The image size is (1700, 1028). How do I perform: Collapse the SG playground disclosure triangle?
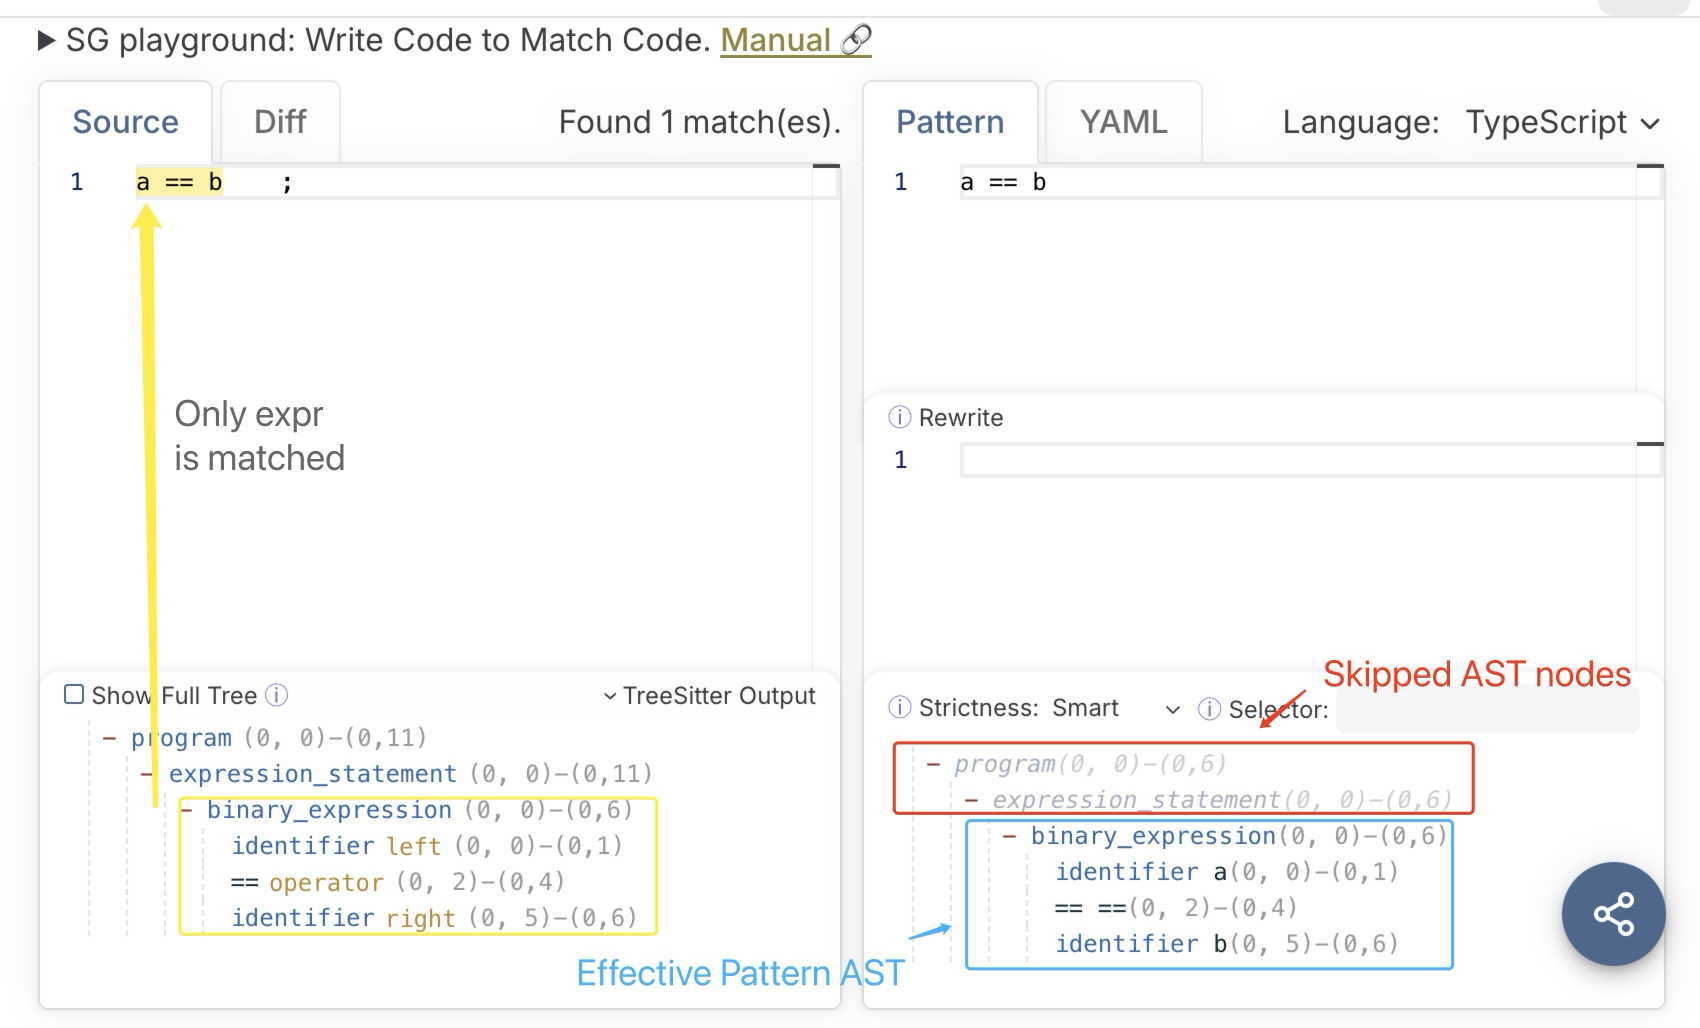pyautogui.click(x=46, y=41)
